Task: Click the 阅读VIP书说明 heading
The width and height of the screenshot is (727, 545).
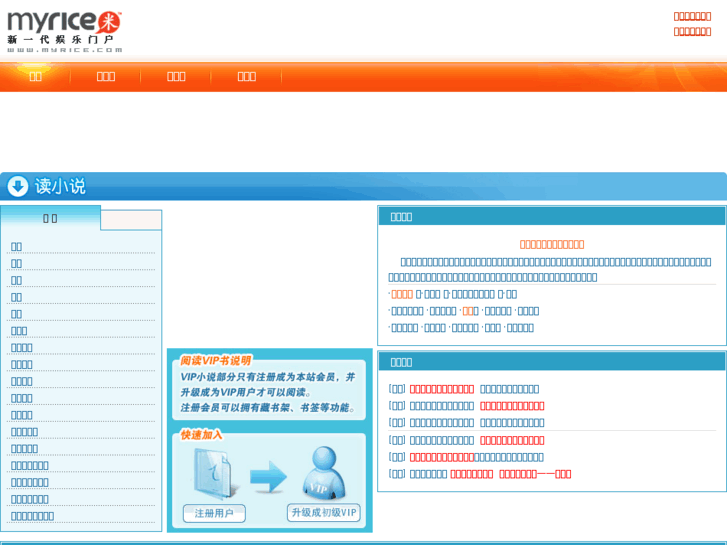Action: click(216, 360)
